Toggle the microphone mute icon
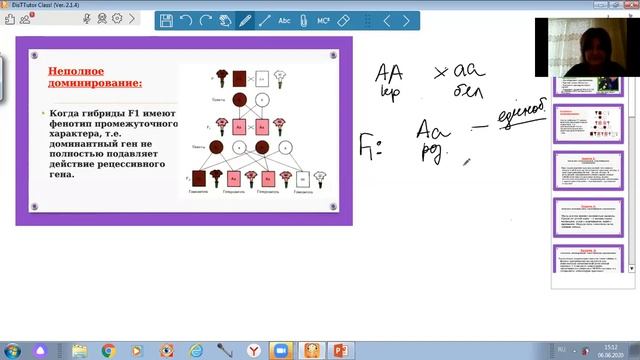Image resolution: width=640 pixels, height=360 pixels. (x=87, y=19)
